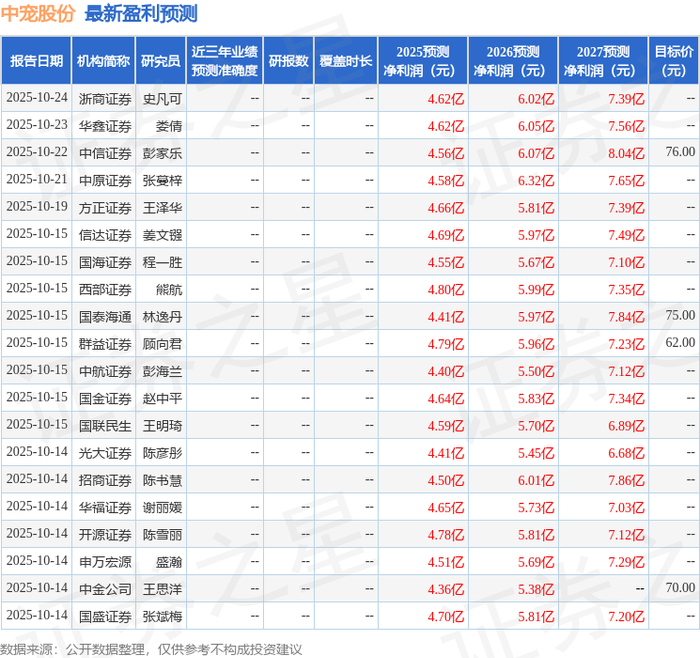Click the 华福证券 institution cell

pyautogui.click(x=105, y=507)
